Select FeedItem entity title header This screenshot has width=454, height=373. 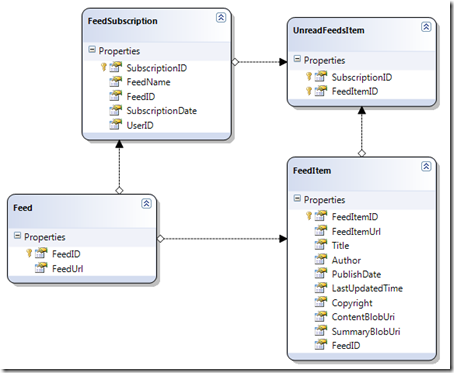click(312, 171)
